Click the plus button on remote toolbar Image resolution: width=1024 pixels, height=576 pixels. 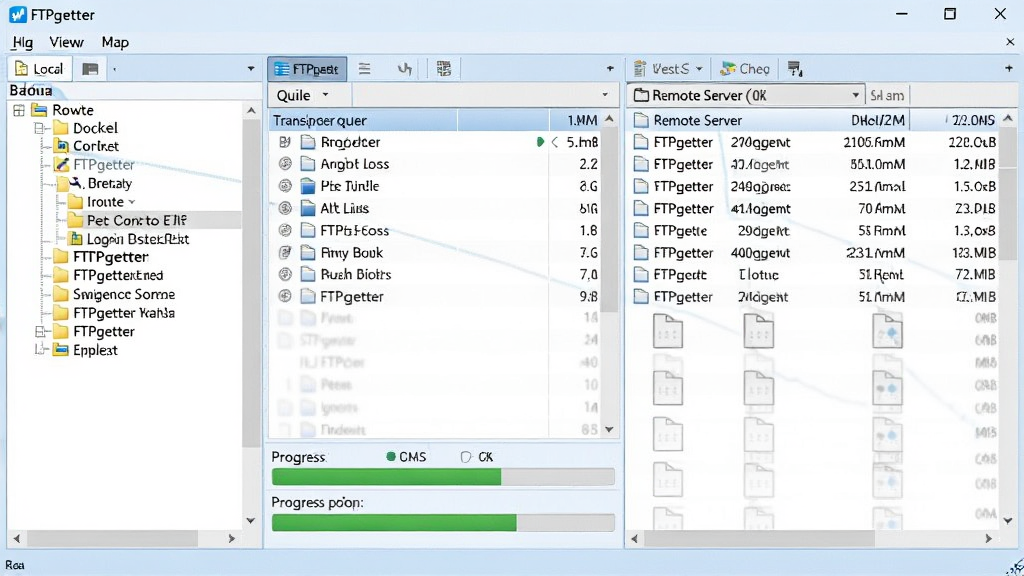click(x=1009, y=69)
